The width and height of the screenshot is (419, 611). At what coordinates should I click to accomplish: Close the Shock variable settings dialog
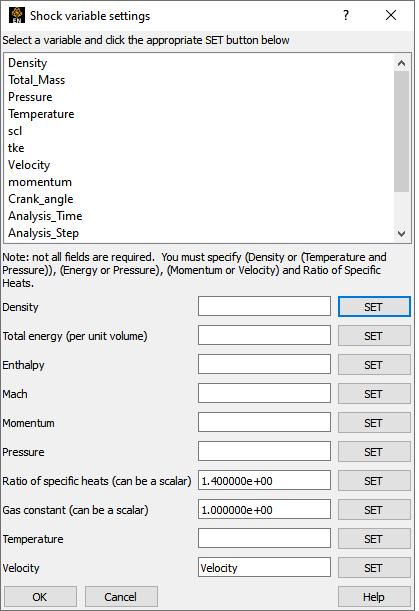click(x=391, y=16)
